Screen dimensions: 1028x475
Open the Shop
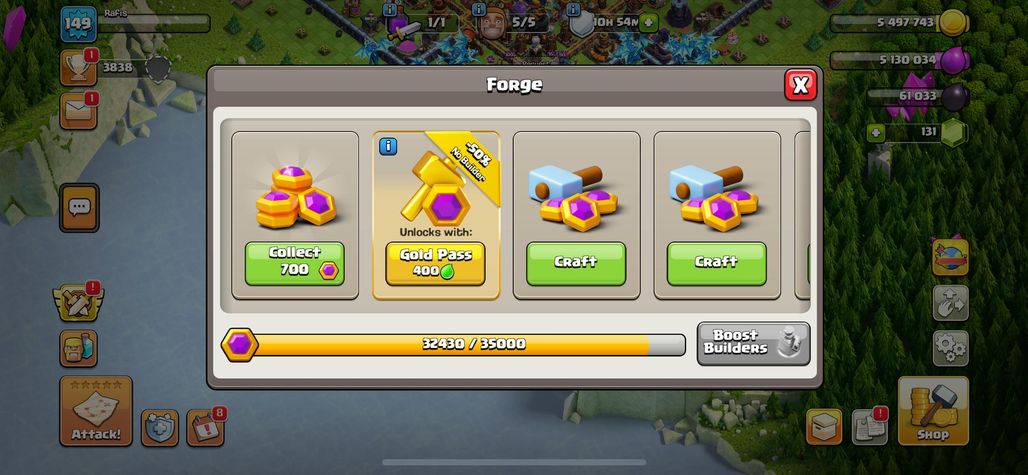coord(933,410)
